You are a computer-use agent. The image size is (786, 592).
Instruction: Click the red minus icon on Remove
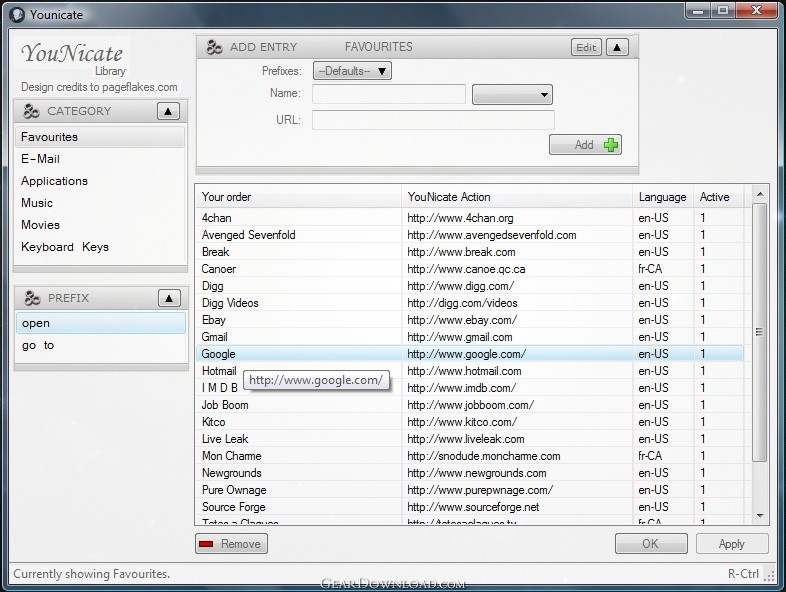pyautogui.click(x=206, y=544)
